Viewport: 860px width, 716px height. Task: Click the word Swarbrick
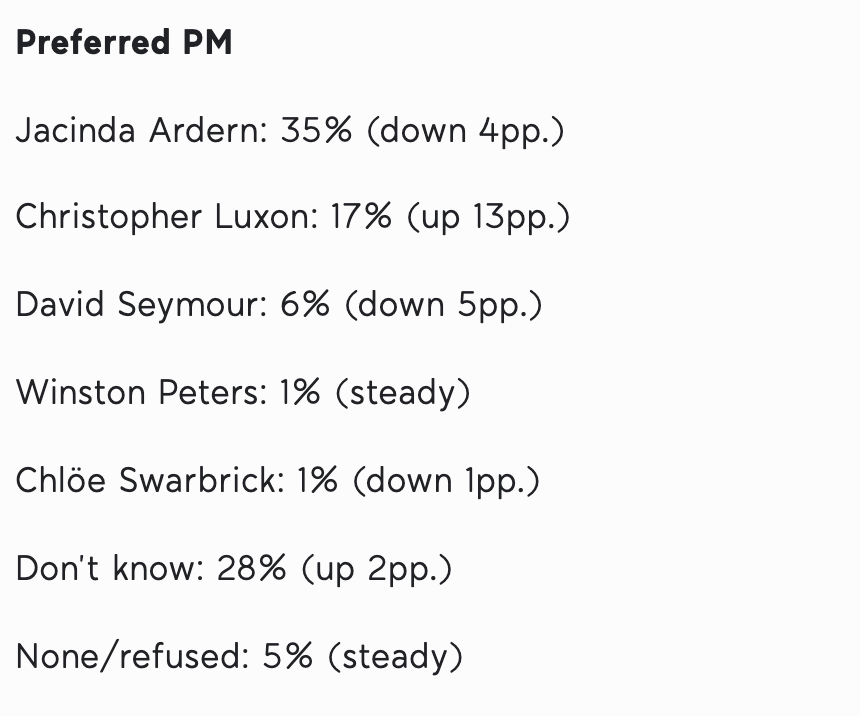[202, 480]
